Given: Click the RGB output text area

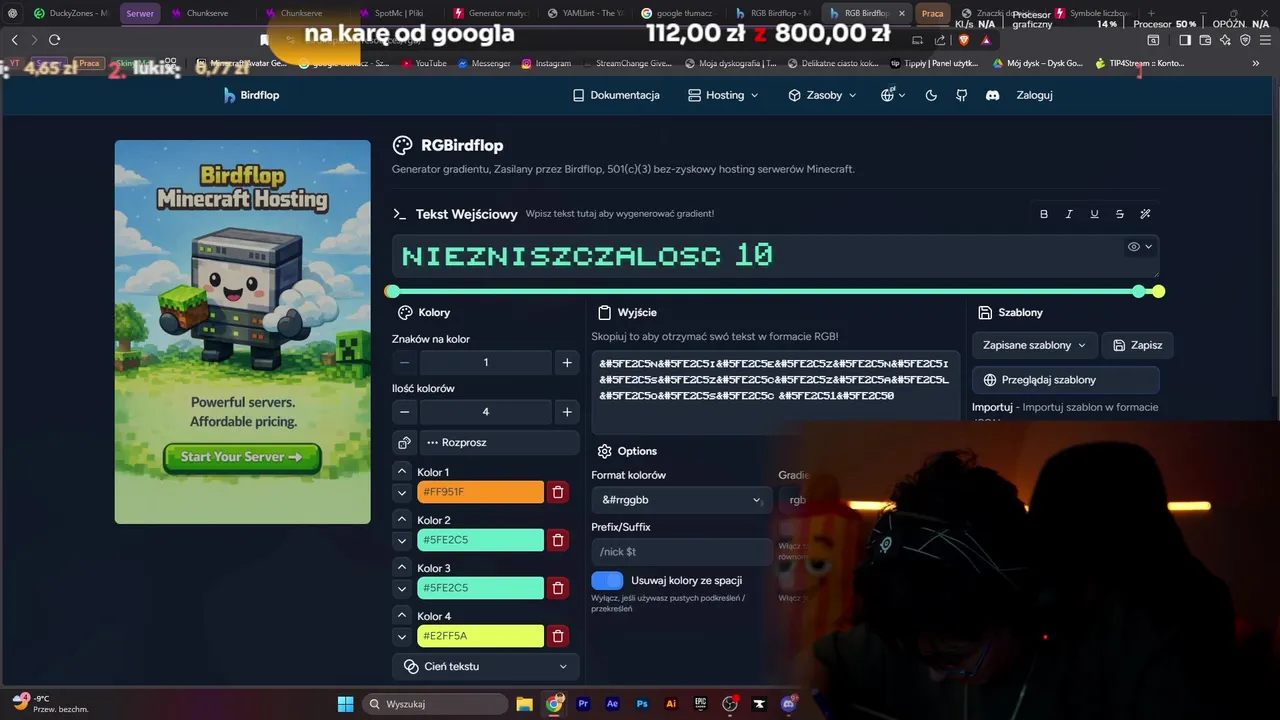Looking at the screenshot, I should point(775,392).
